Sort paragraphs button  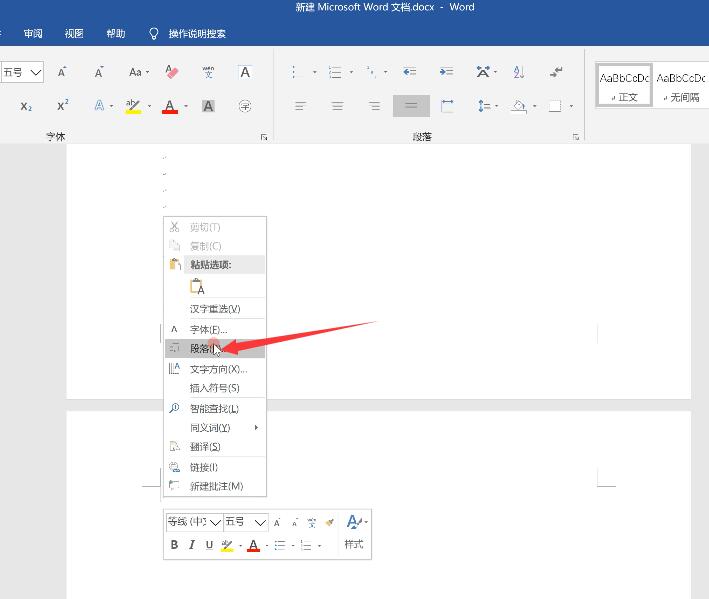tap(519, 72)
